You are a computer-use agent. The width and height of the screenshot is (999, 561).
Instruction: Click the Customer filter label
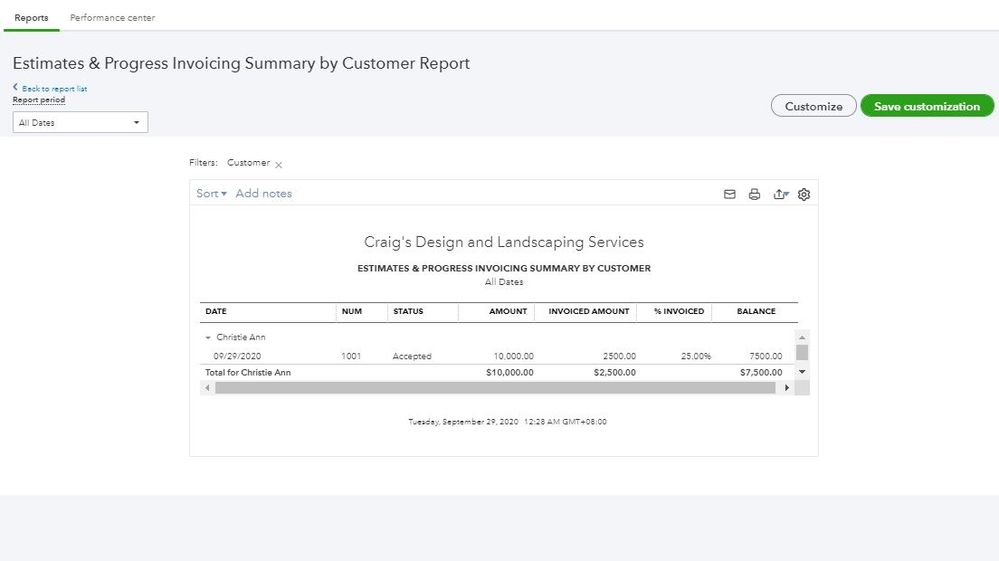[x=248, y=163]
